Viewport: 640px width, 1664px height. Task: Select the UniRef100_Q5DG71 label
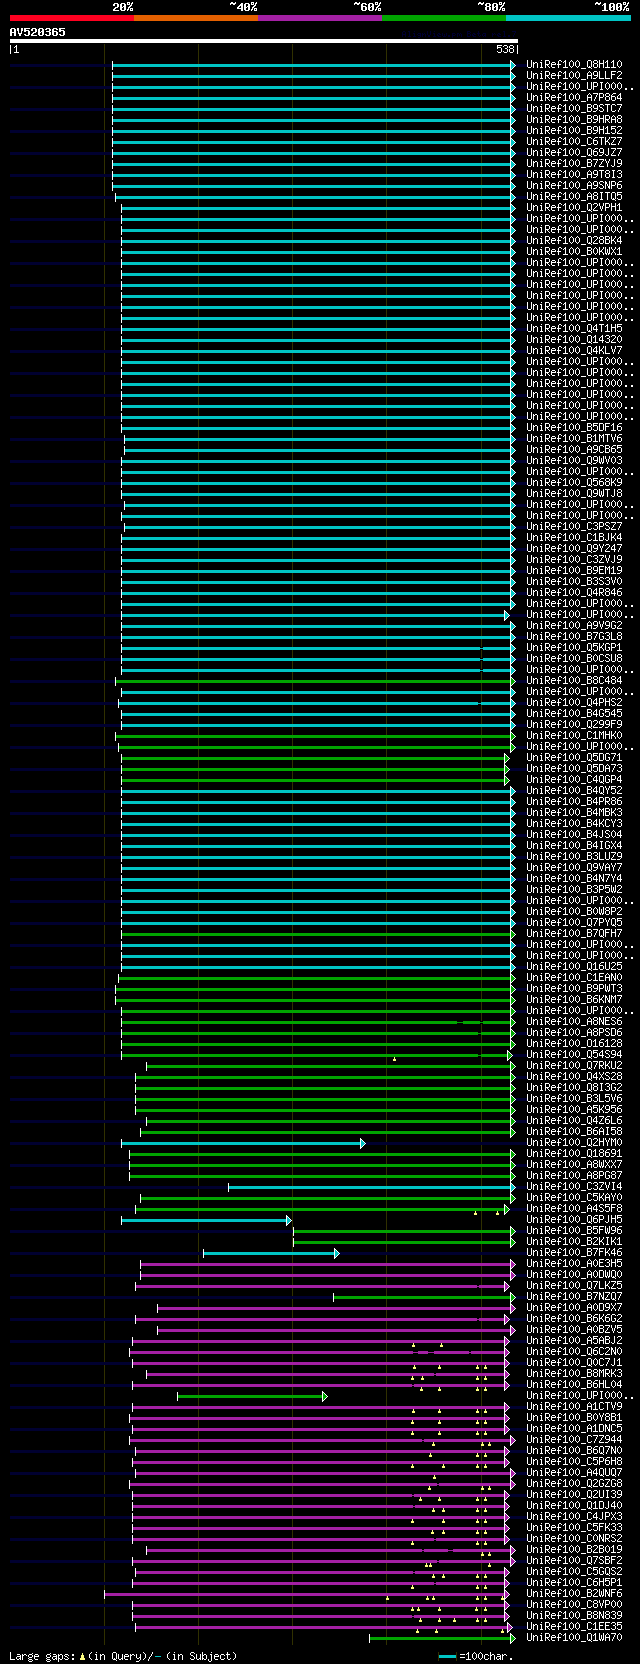(x=574, y=758)
